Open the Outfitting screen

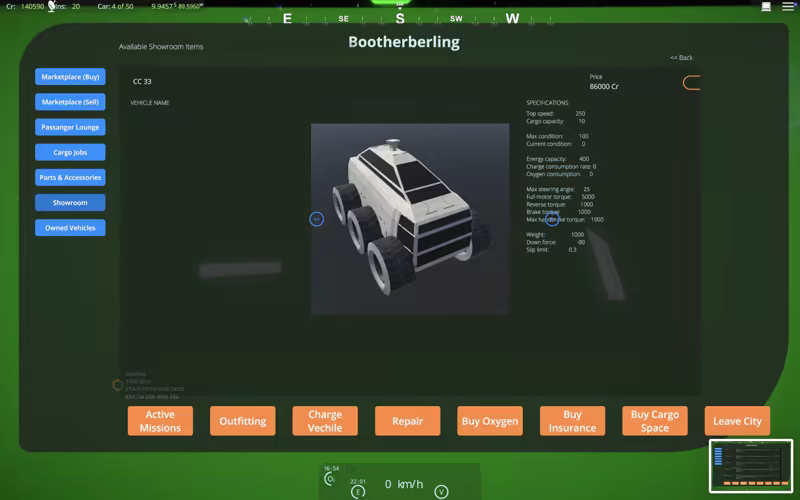[x=243, y=421]
